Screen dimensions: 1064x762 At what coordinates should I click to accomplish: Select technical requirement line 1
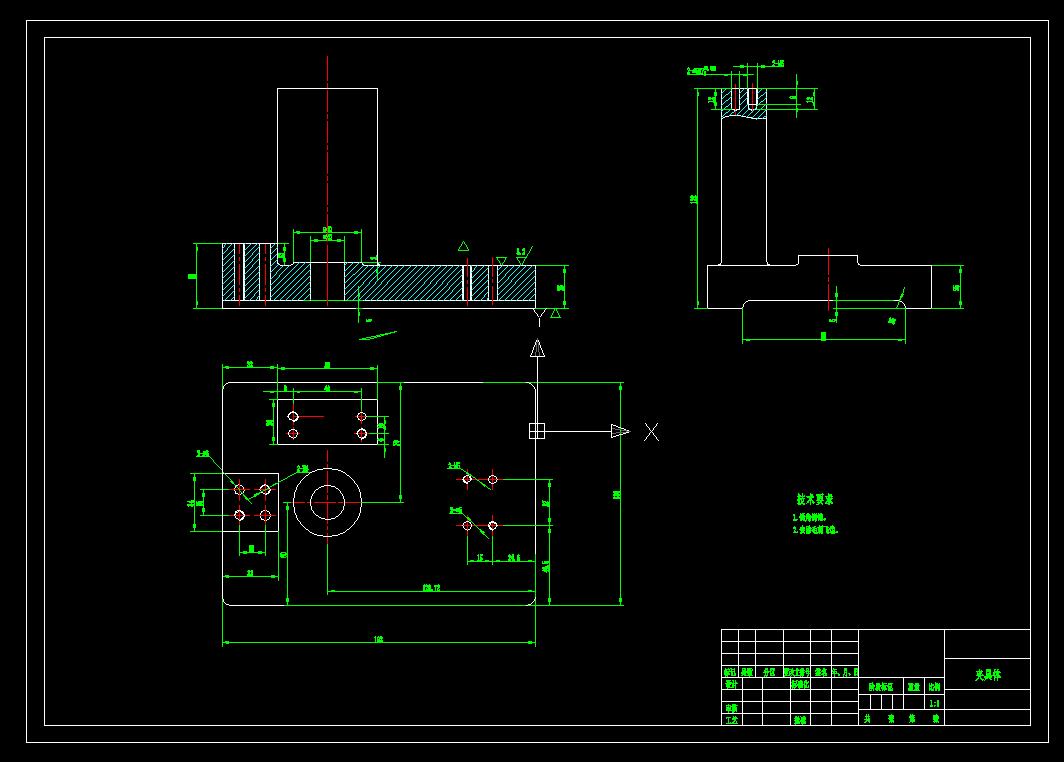pos(809,517)
